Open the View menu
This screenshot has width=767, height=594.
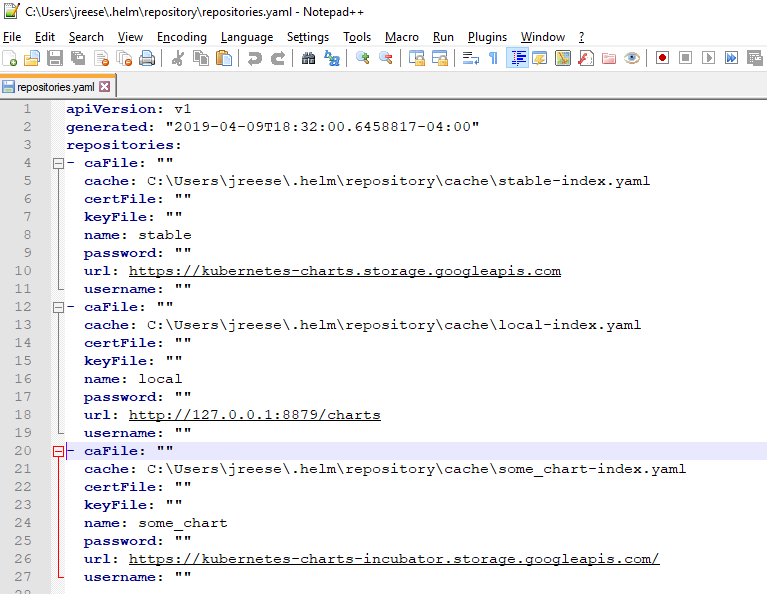130,37
